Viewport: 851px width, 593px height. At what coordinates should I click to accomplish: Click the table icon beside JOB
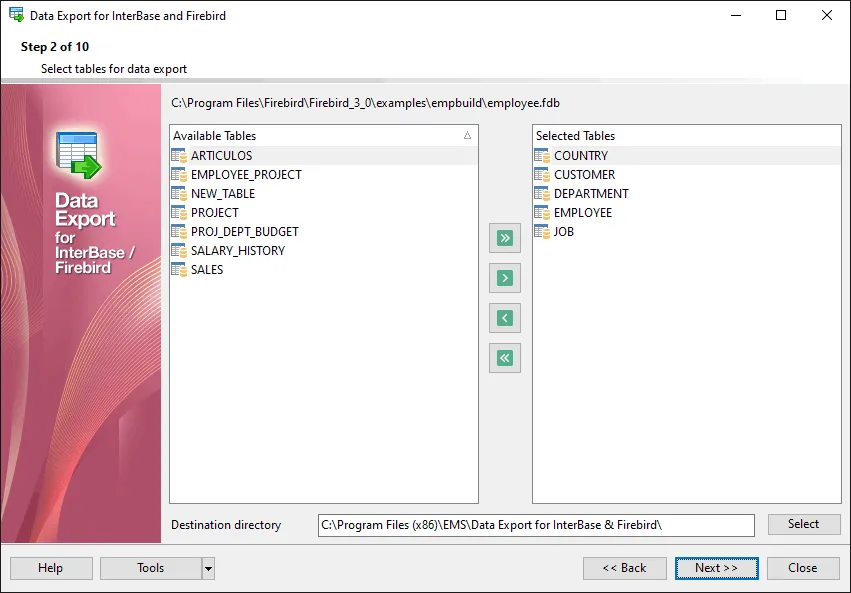click(x=542, y=232)
